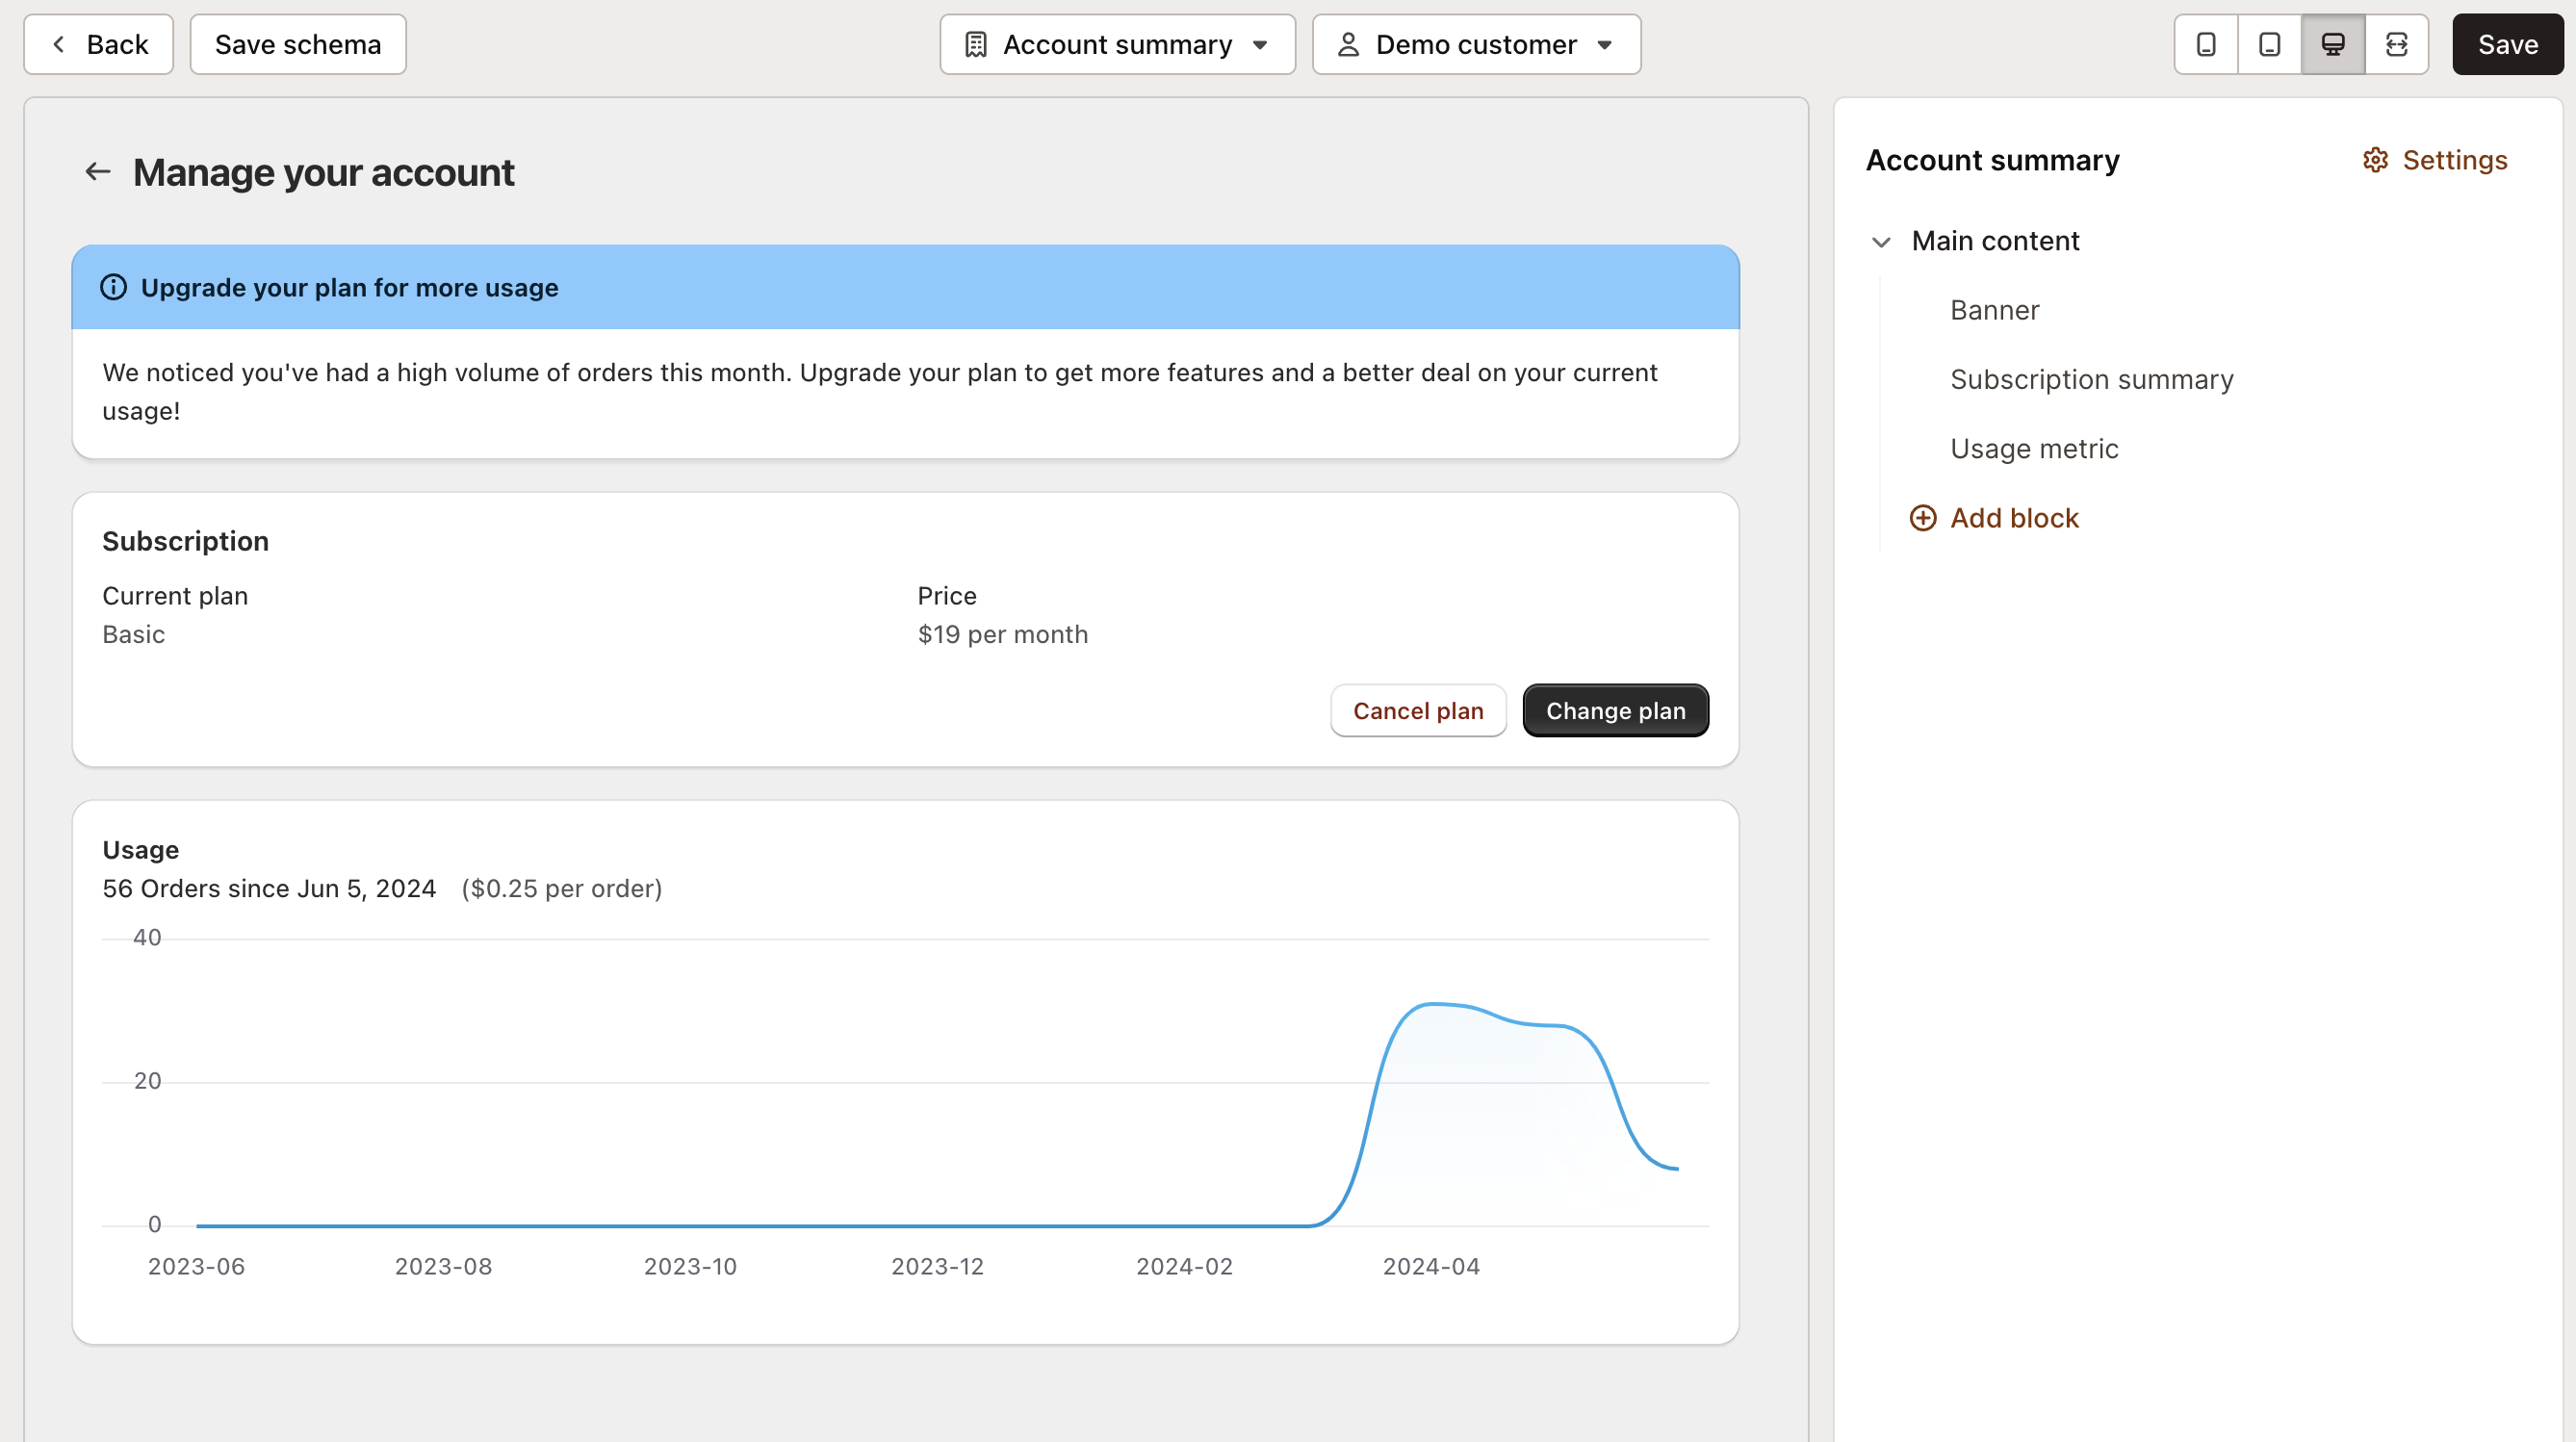Click the back arrow beside Manage your account
Viewport: 2576px width, 1442px height.
coord(97,172)
